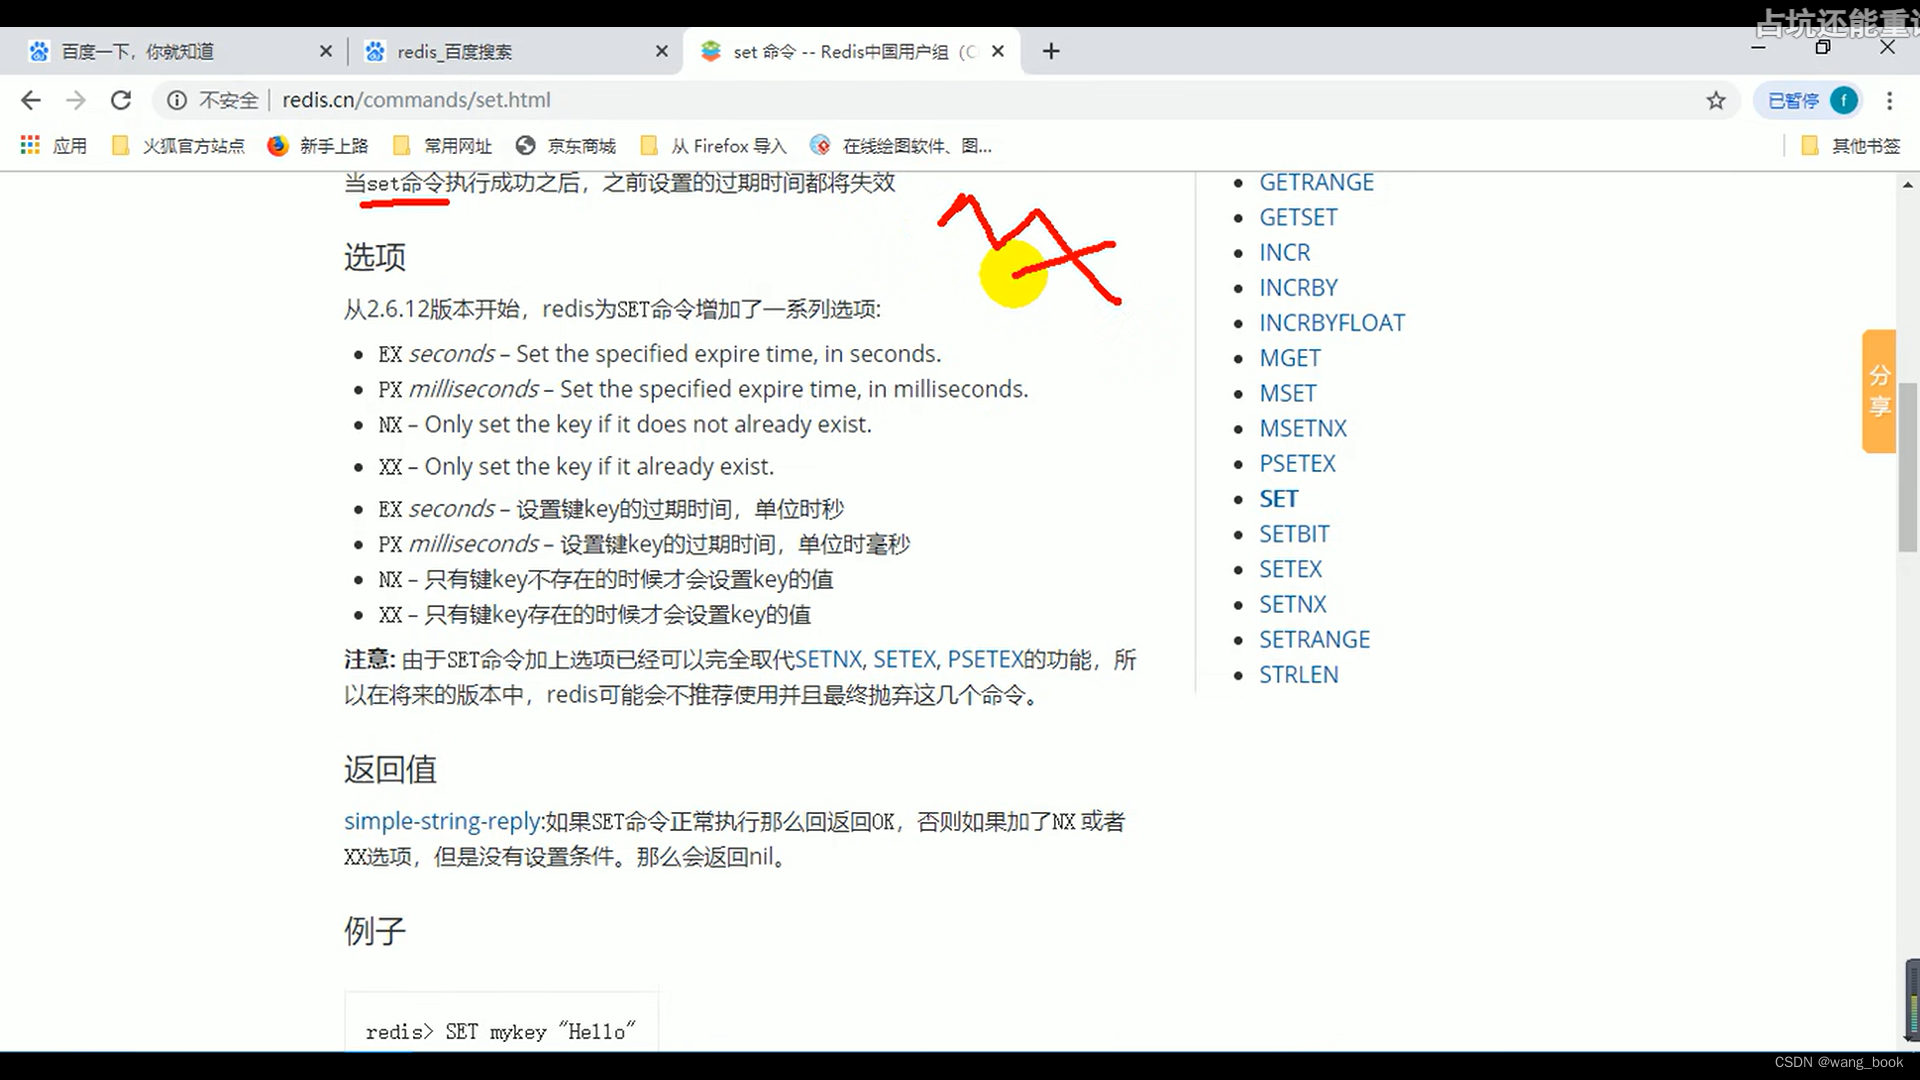Screen dimensions: 1920x1080
Task: Open the SETEX sidebar command link
Action: 1290,569
